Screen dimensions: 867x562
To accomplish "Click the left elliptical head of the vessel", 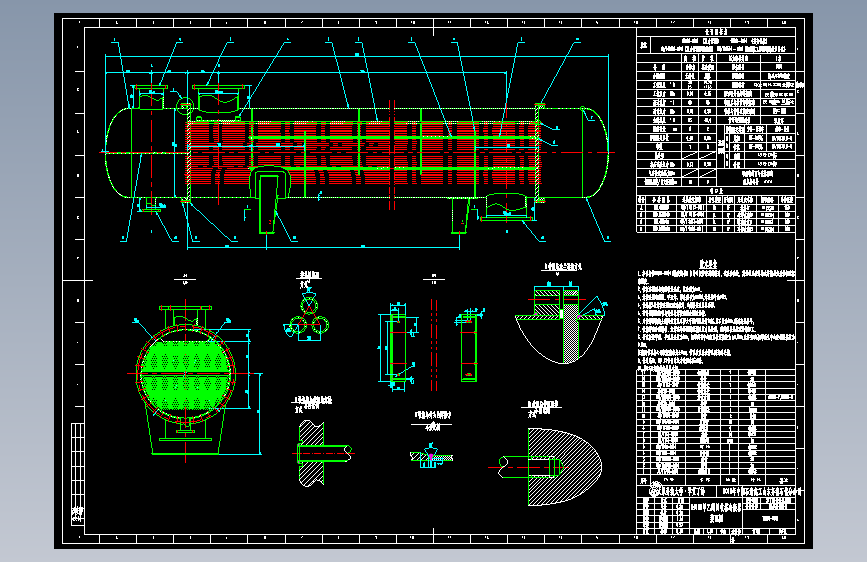I will [118, 153].
